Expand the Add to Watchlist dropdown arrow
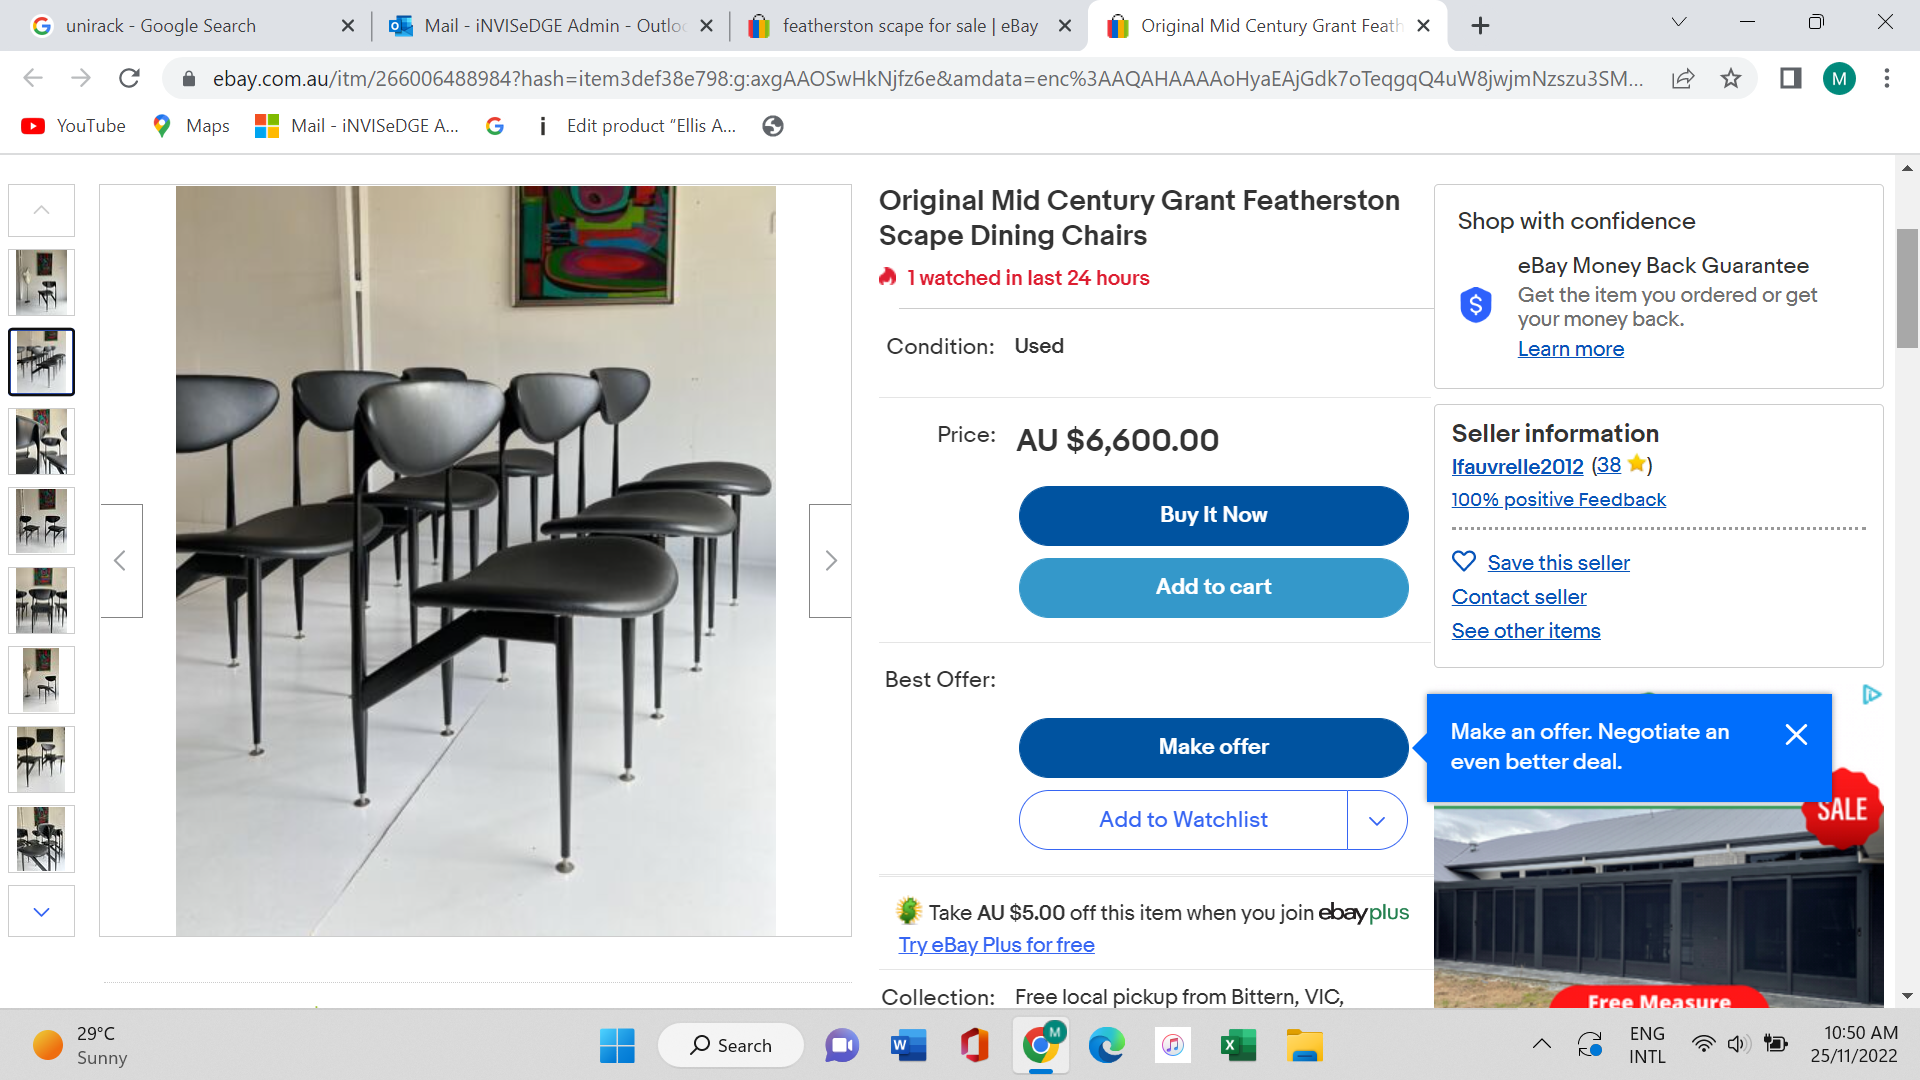Viewport: 1920px width, 1080px height. (x=1377, y=821)
